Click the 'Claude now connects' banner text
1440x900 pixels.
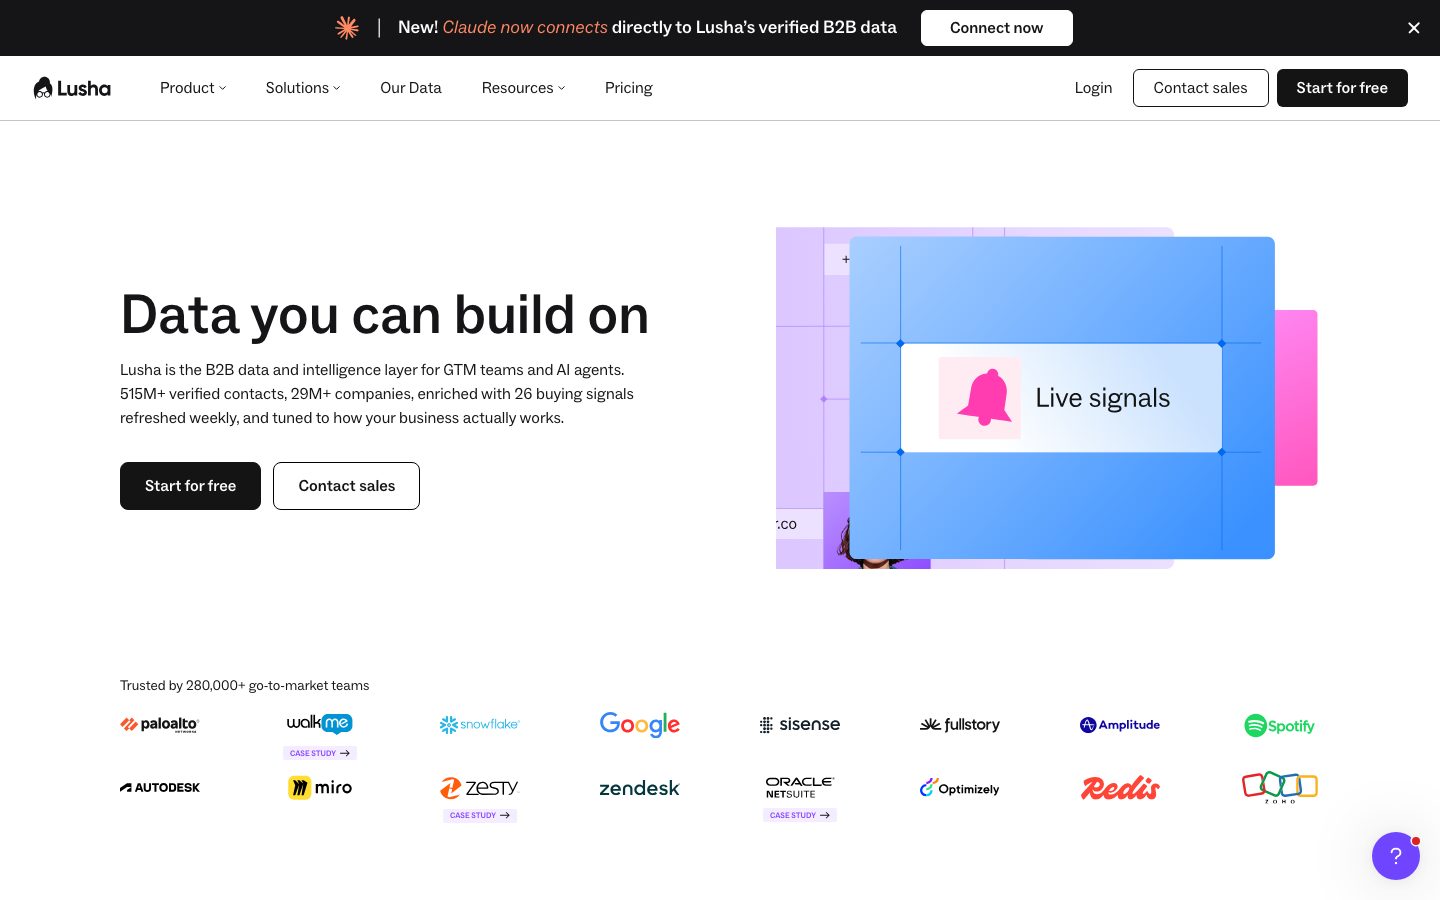tap(525, 27)
